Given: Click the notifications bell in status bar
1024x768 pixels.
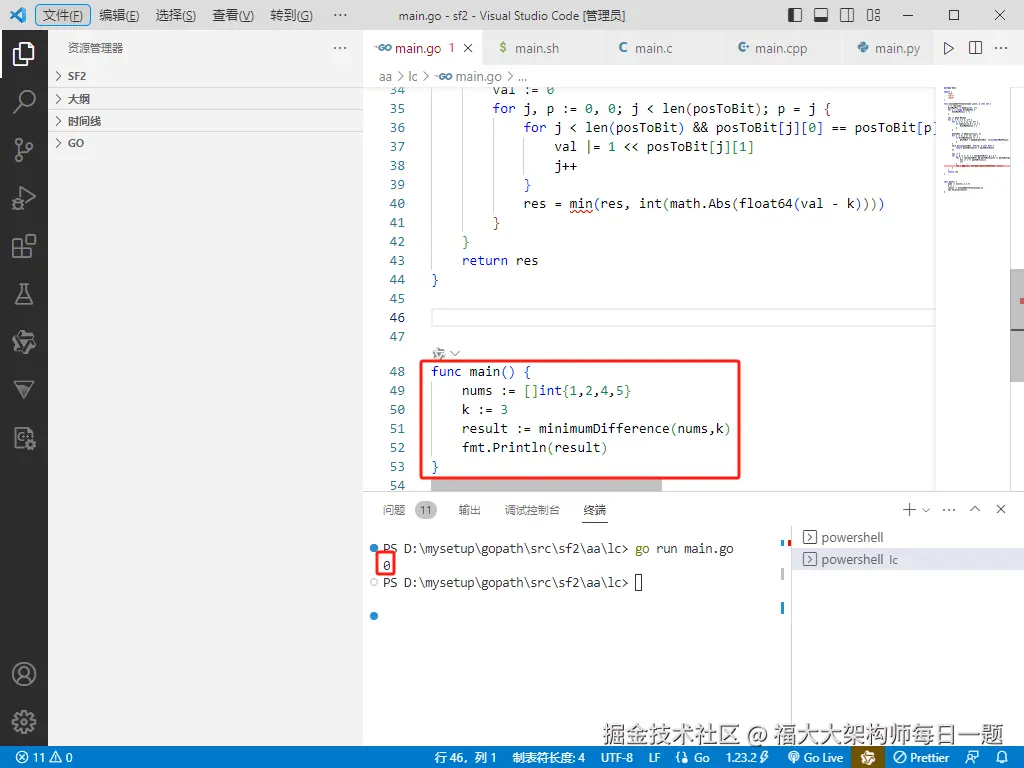Looking at the screenshot, I should tap(1002, 757).
